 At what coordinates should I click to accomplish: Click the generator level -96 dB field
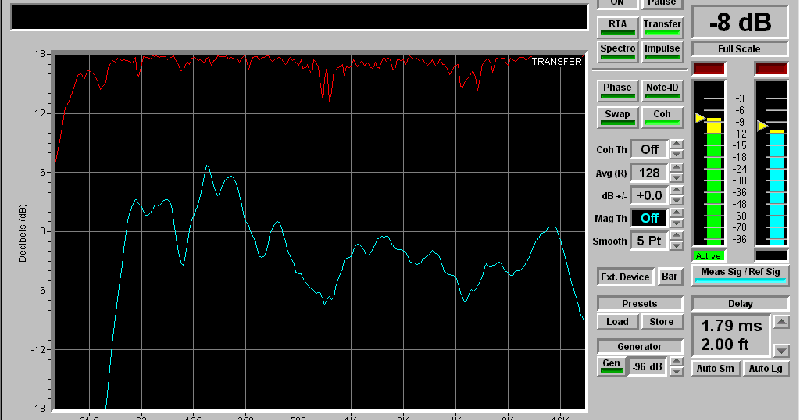647,366
